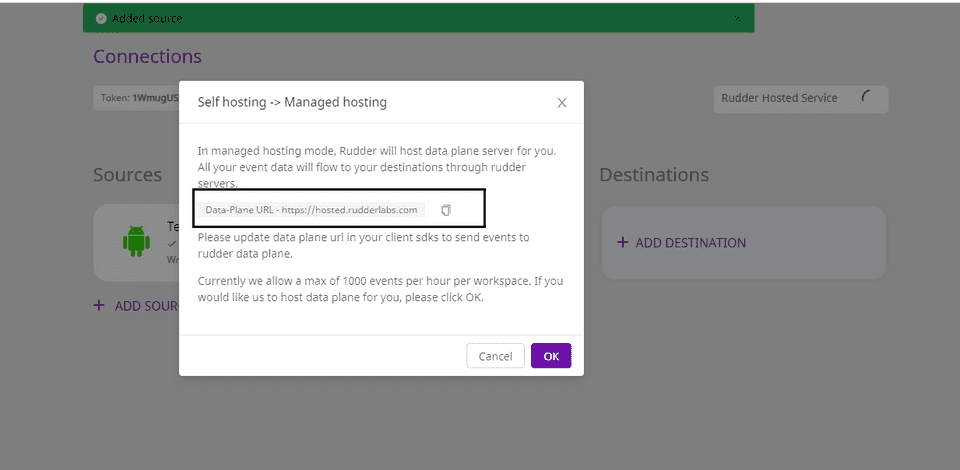Click the Added source banner message text

147,18
